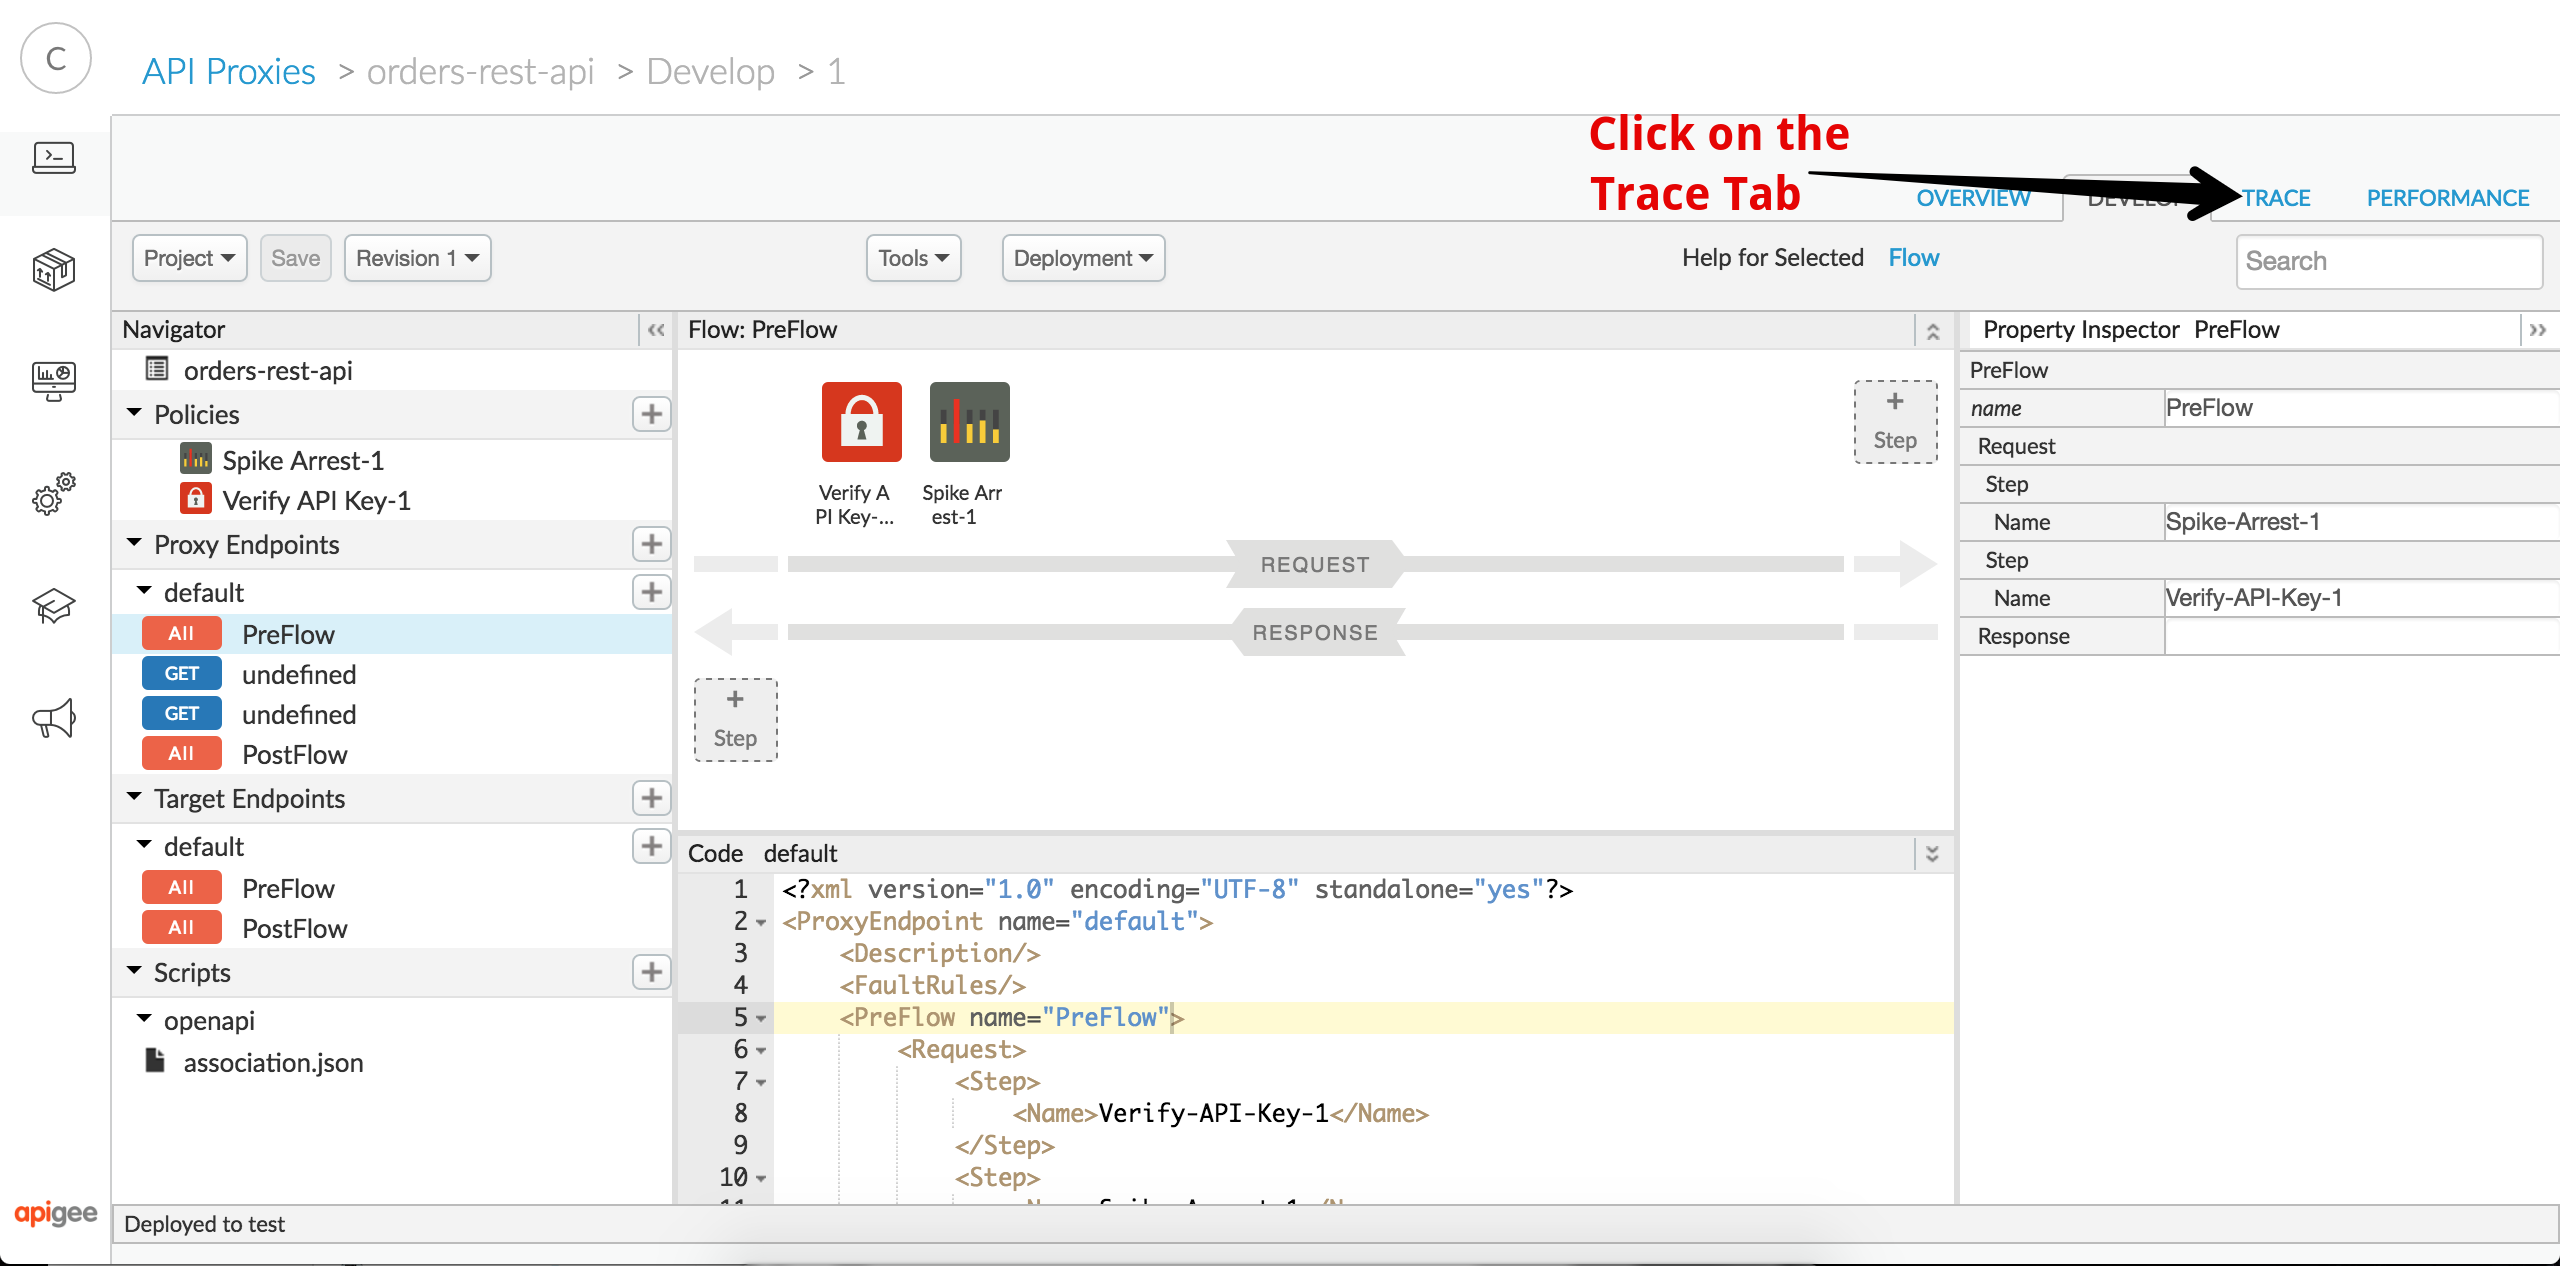This screenshot has height=1266, width=2560.
Task: Select the OVERVIEW tab
Action: [x=1974, y=196]
